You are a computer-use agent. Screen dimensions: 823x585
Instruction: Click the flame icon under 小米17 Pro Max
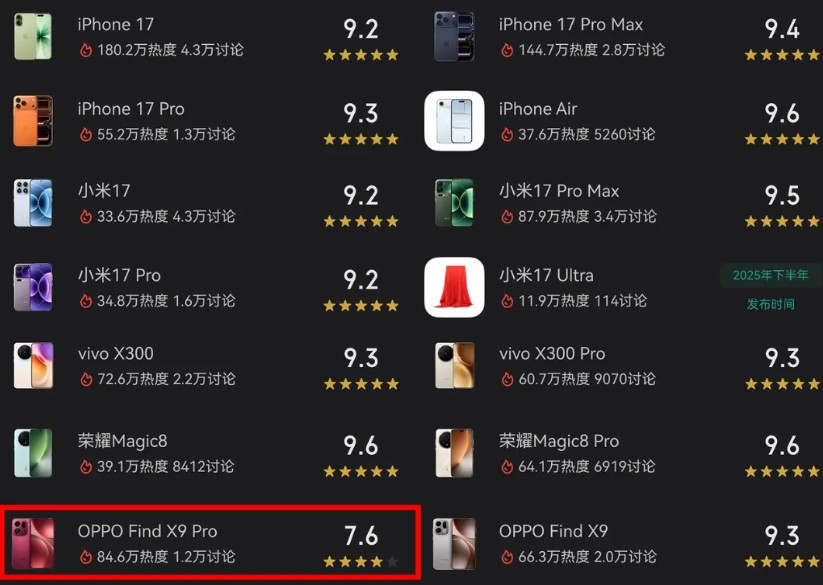point(507,216)
